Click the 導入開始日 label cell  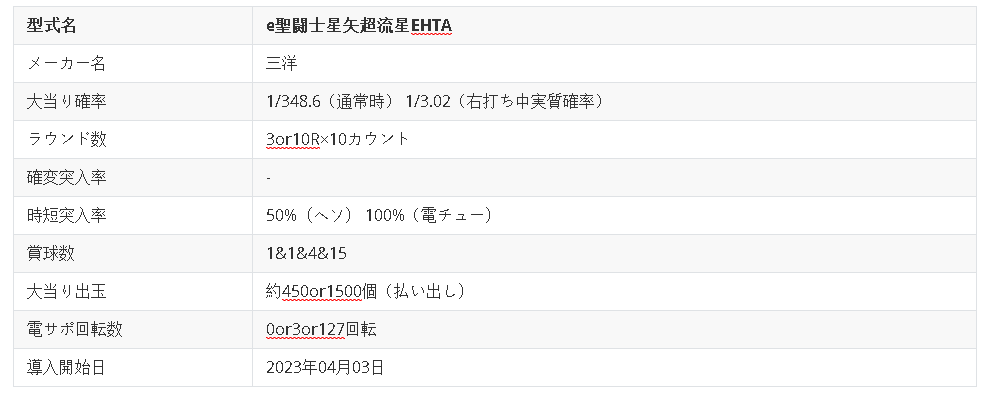(133, 367)
